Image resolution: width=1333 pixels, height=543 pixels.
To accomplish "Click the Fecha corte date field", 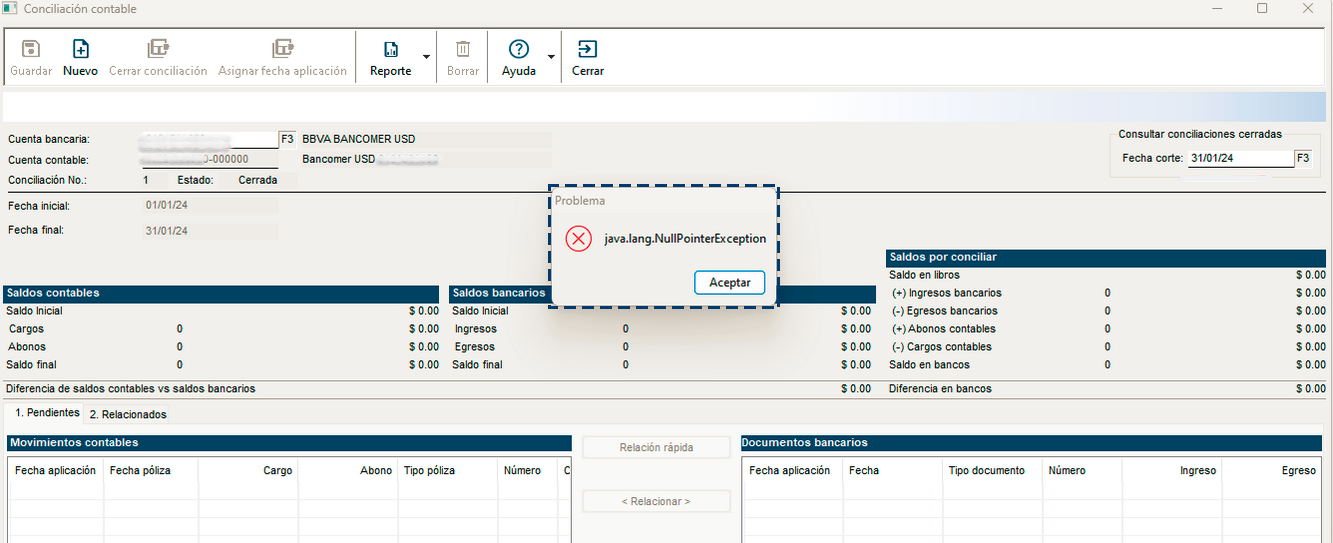I will [x=1240, y=158].
